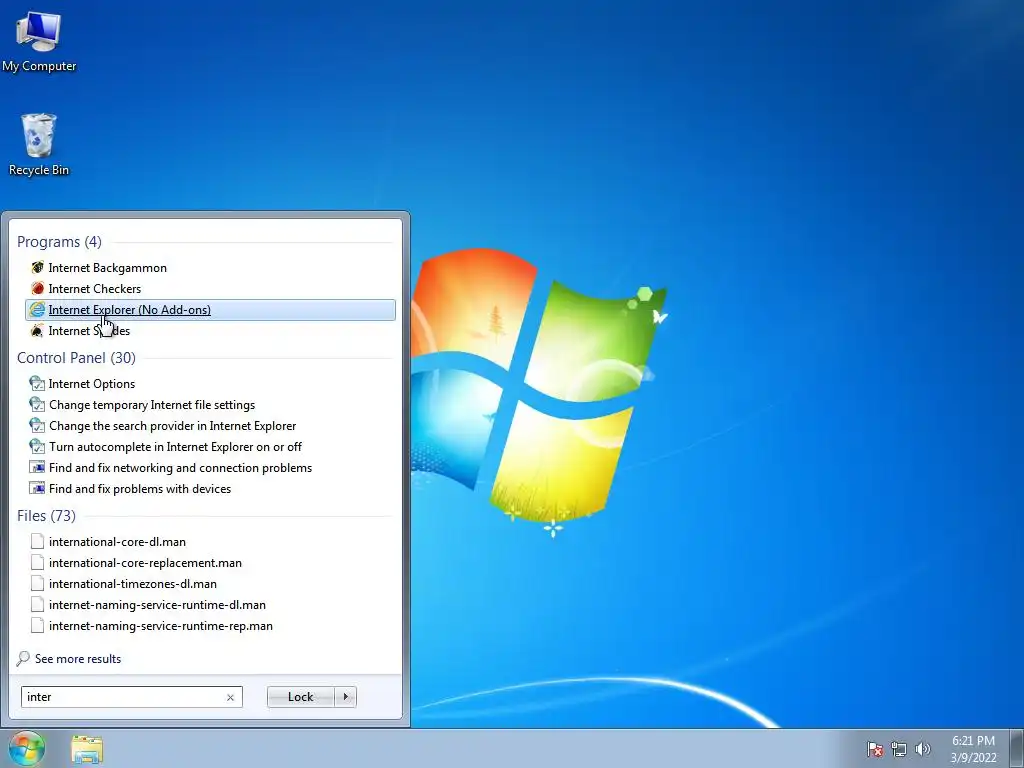Screen dimensions: 1024x768
Task: Open Windows Explorer from the taskbar
Action: pos(87,749)
